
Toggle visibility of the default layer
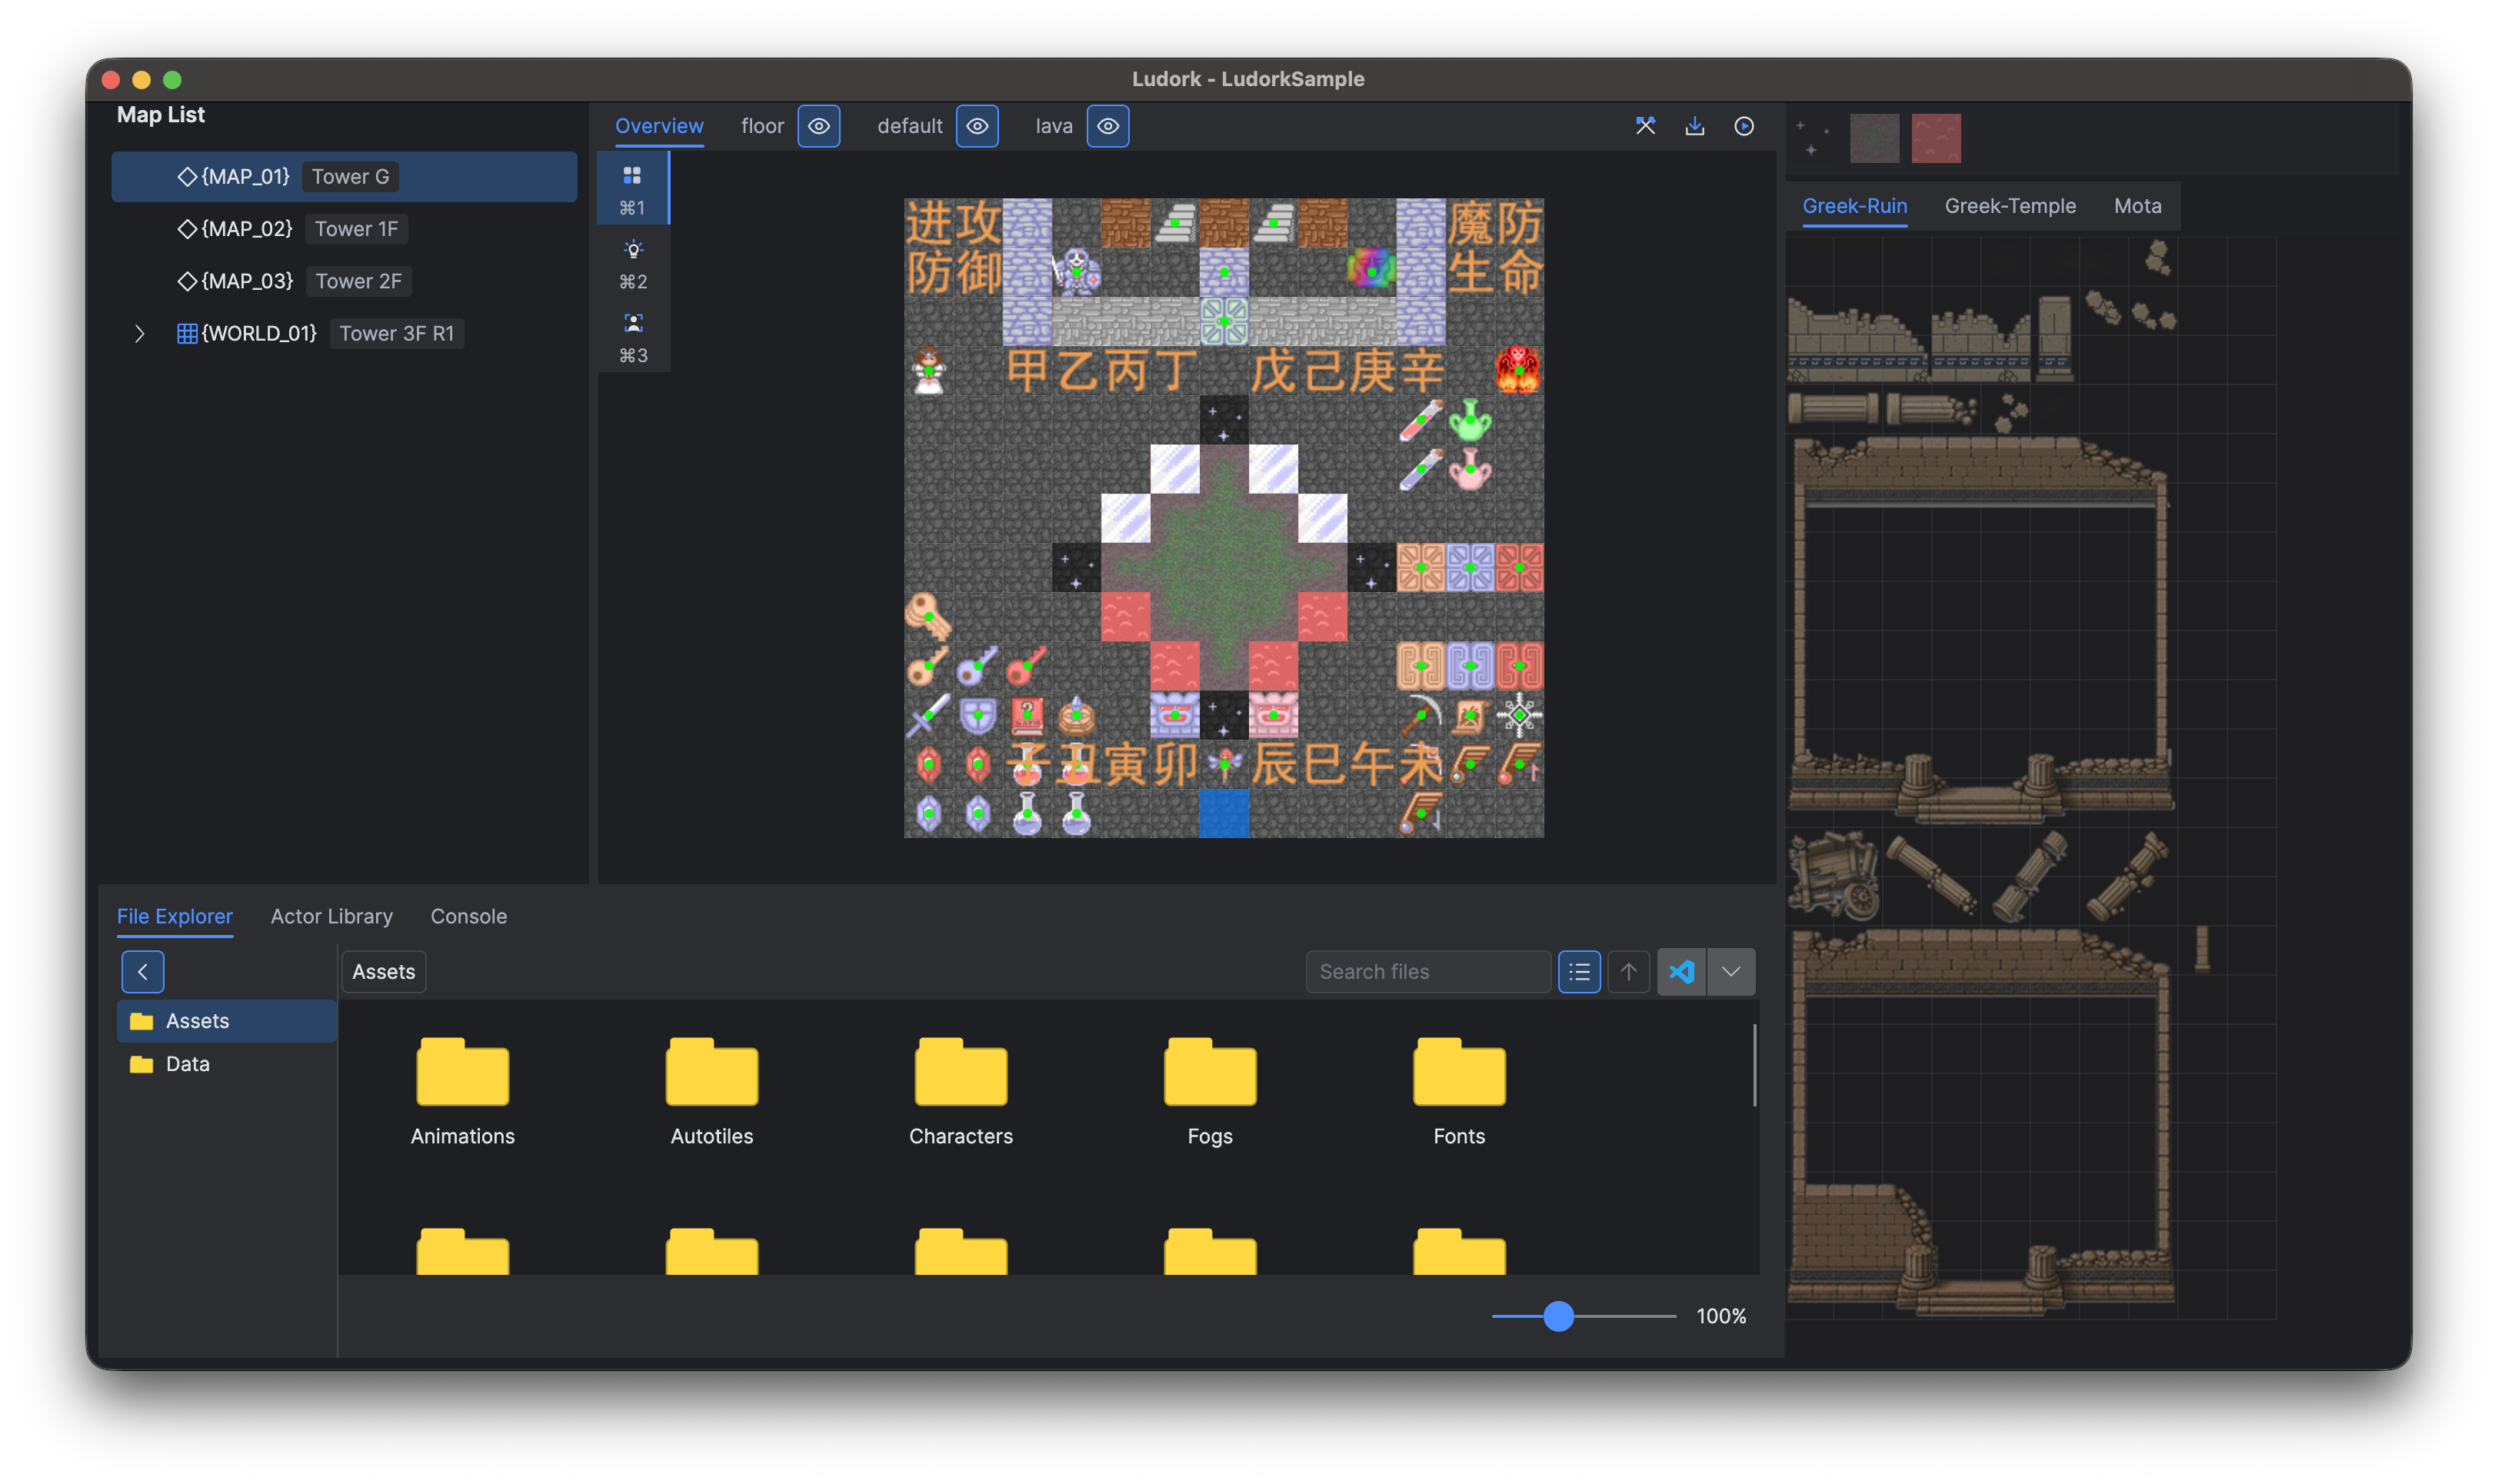point(977,126)
